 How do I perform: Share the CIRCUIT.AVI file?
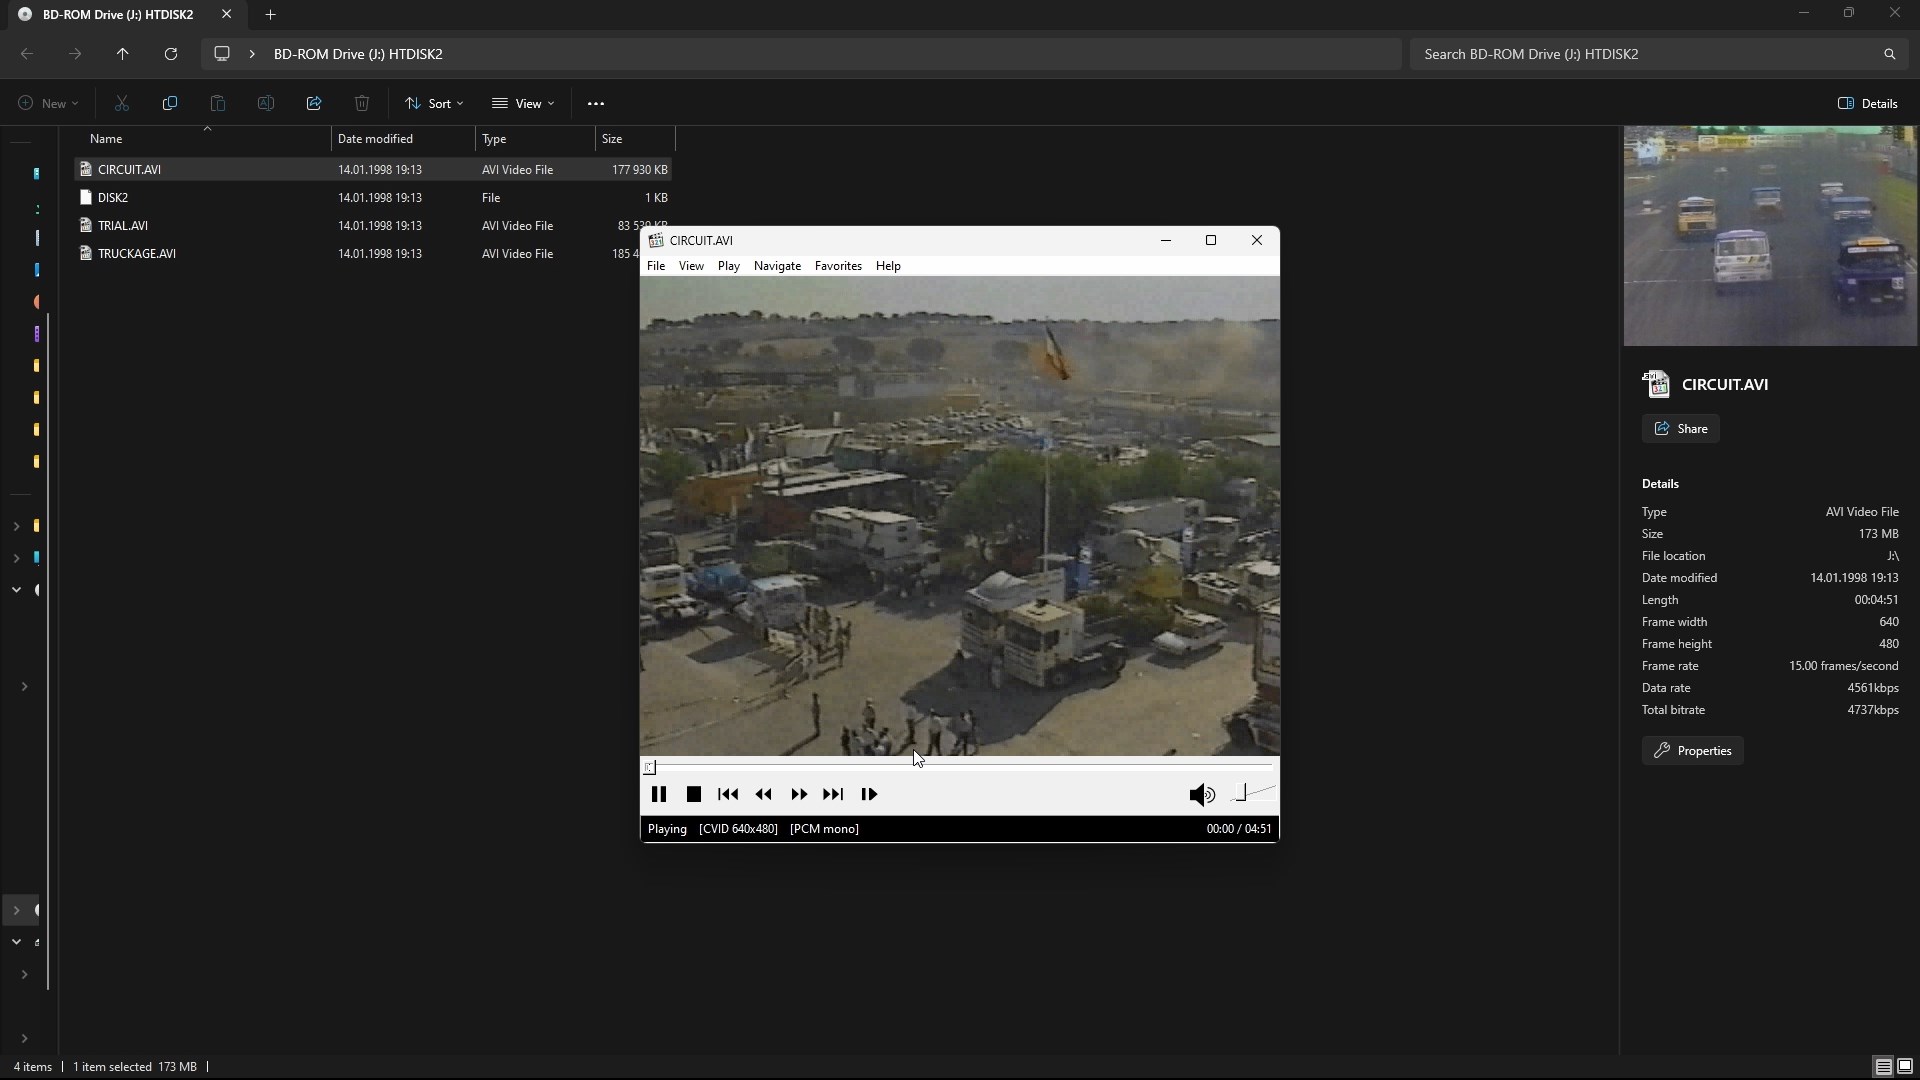pos(1680,429)
